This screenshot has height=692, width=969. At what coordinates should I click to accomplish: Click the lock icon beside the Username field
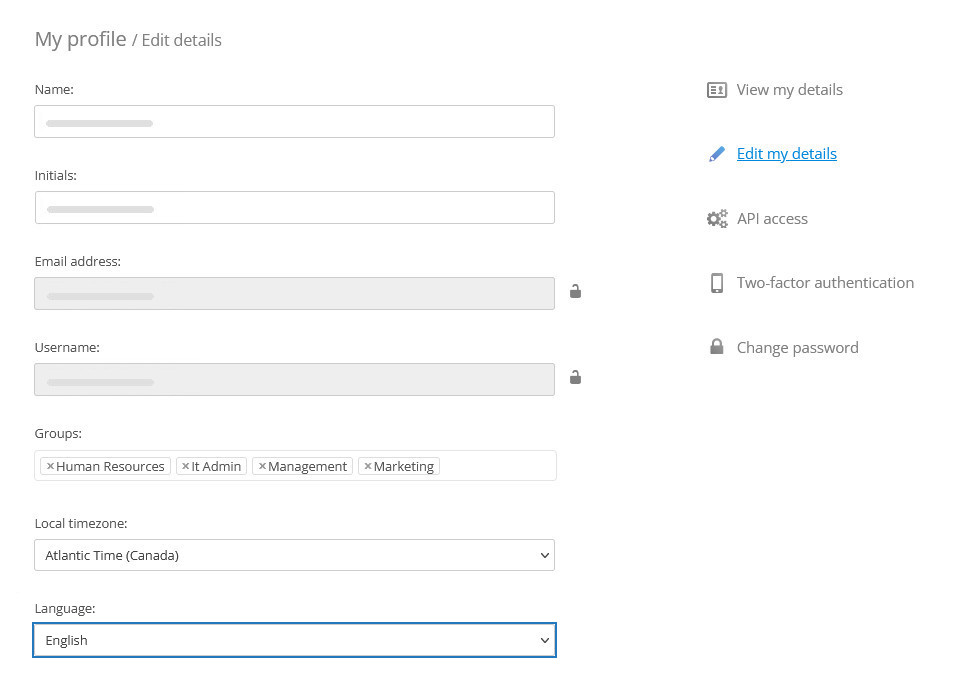(x=575, y=377)
